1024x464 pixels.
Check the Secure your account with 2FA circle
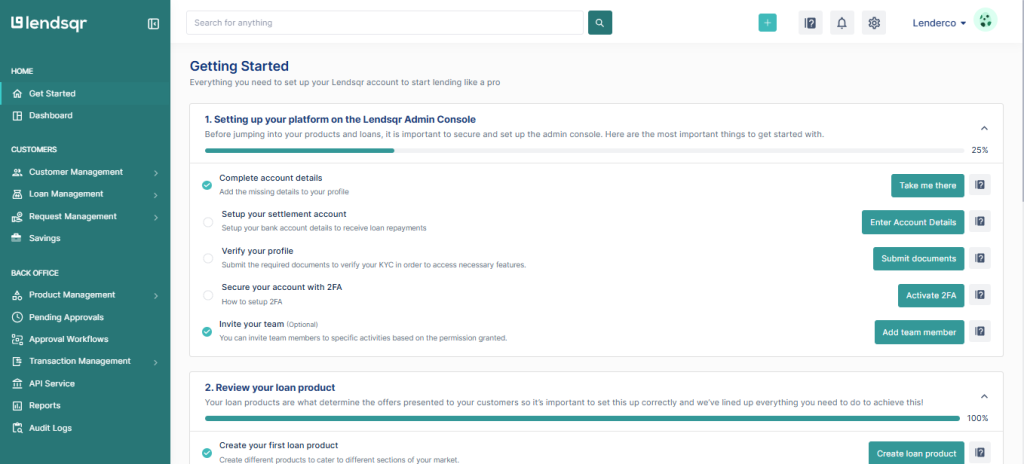208,295
